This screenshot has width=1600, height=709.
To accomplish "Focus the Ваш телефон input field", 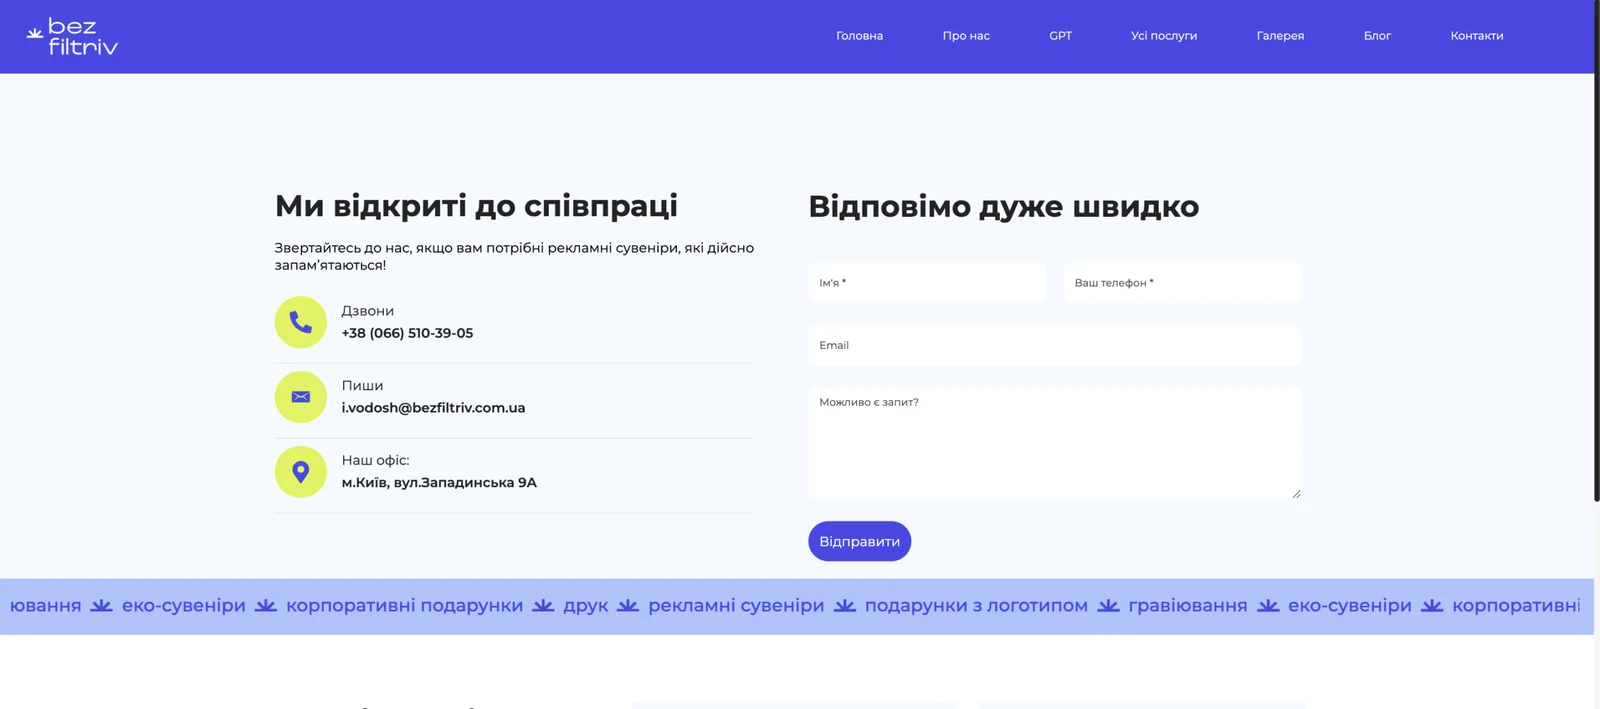I will (x=1183, y=283).
